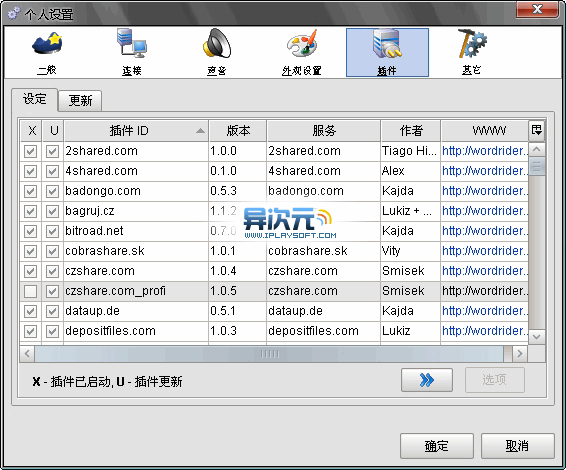
Task: Toggle X checkbox for 2shared.com
Action: (30, 151)
